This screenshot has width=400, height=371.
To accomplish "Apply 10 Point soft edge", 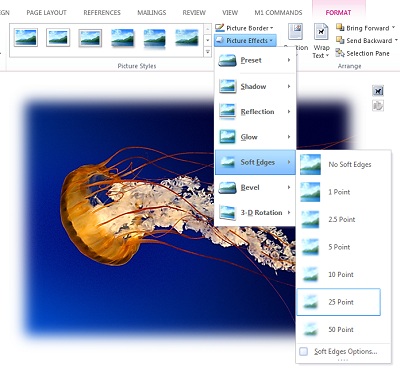I will (338, 275).
